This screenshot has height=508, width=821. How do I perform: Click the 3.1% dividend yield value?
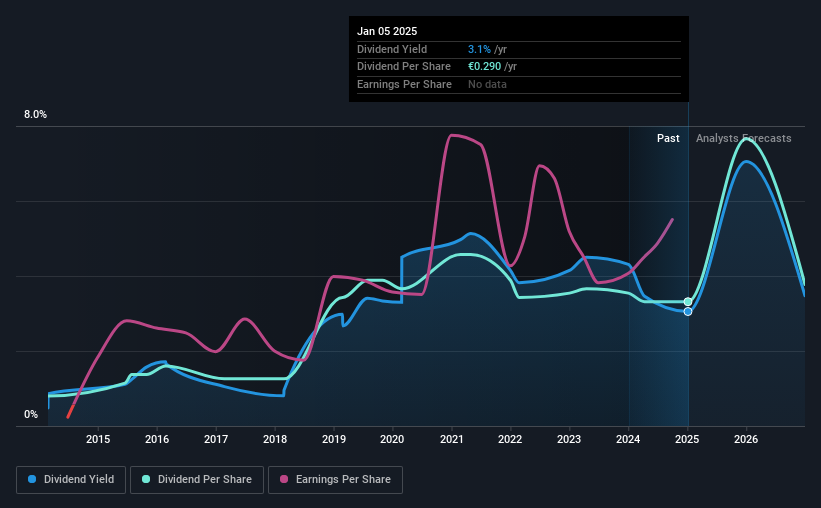coord(479,49)
